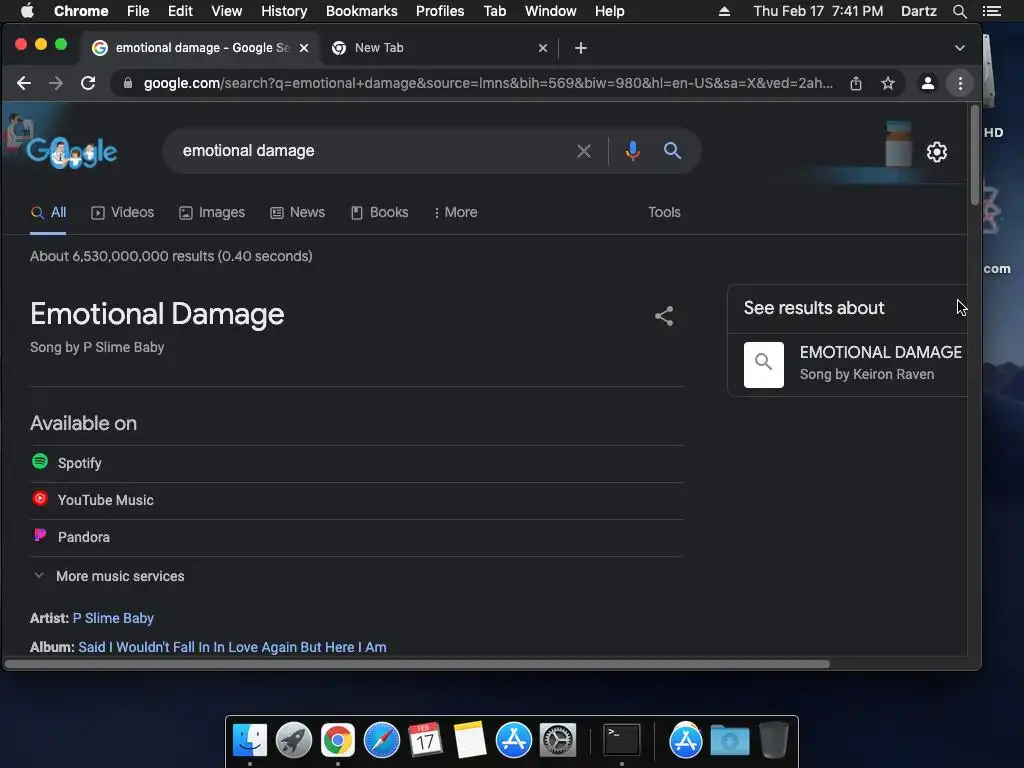This screenshot has height=768, width=1024.
Task: Switch to the News results tab
Action: pyautogui.click(x=298, y=213)
